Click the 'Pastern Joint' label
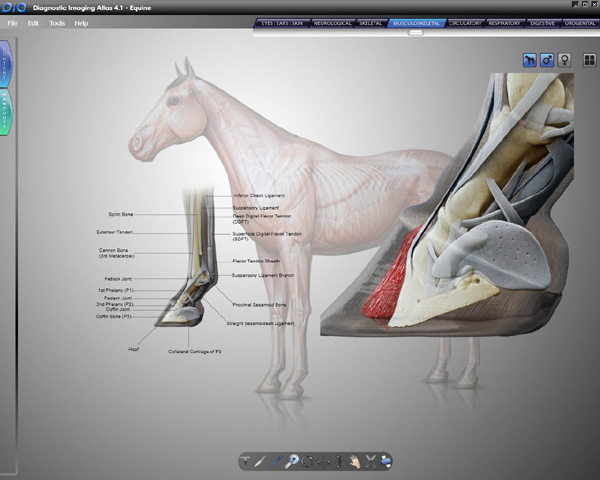This screenshot has width=600, height=480. pyautogui.click(x=118, y=298)
